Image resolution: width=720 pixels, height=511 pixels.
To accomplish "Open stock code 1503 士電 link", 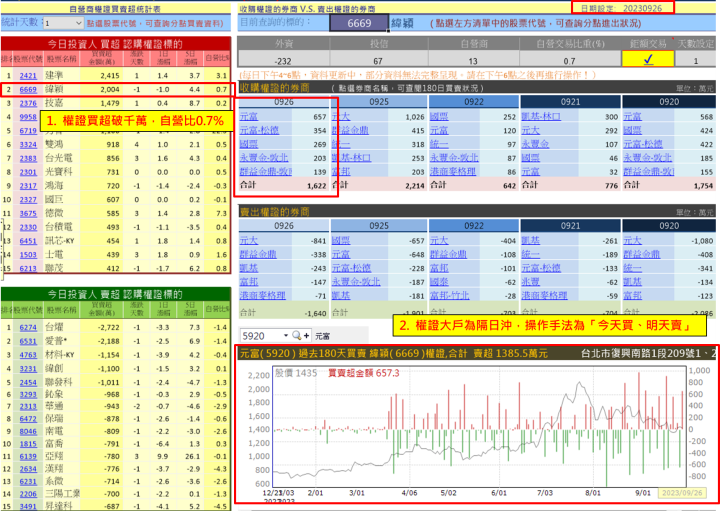I will coord(28,254).
